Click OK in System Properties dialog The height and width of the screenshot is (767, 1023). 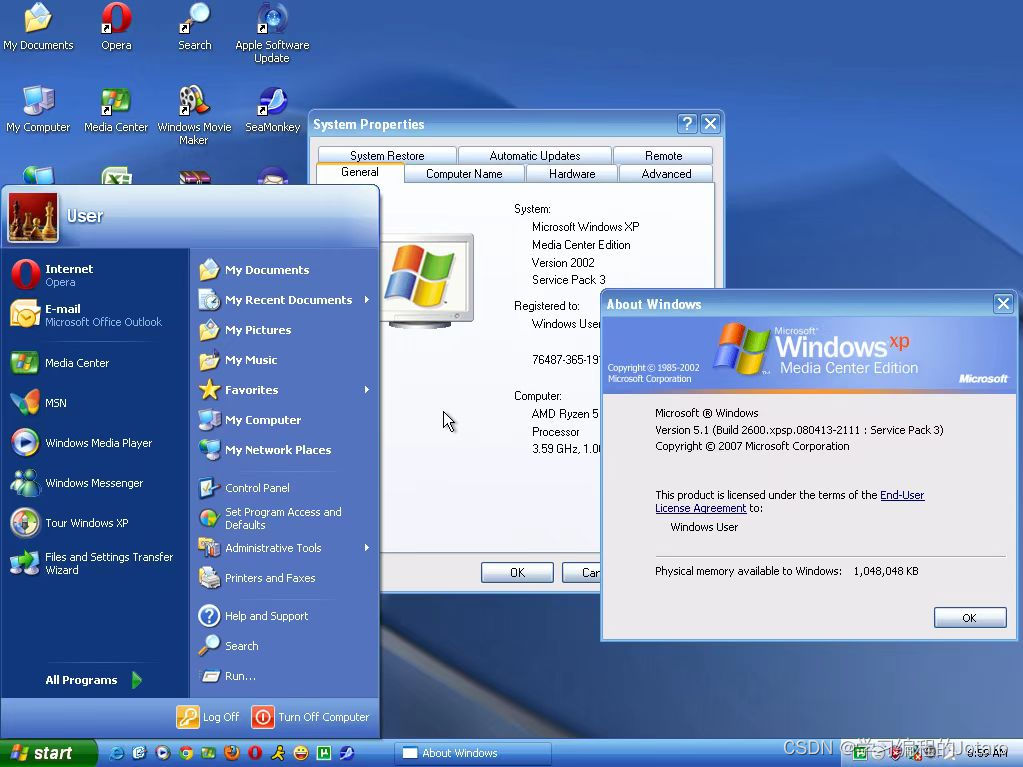pos(517,572)
